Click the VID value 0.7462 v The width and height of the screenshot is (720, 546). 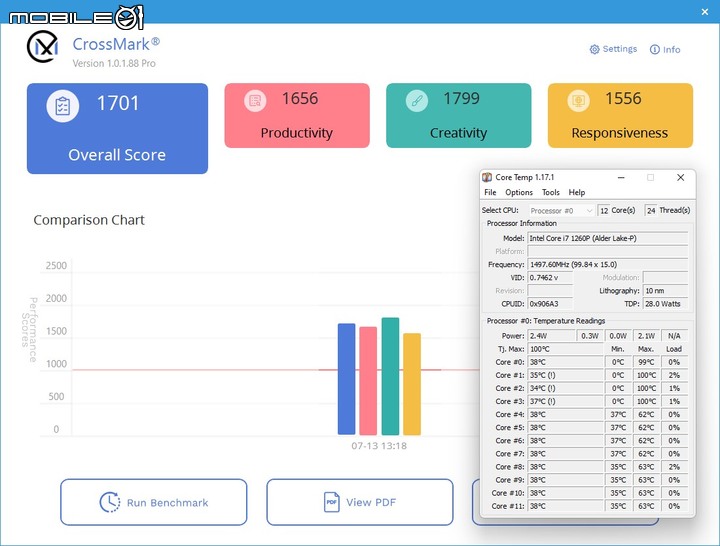click(x=550, y=278)
